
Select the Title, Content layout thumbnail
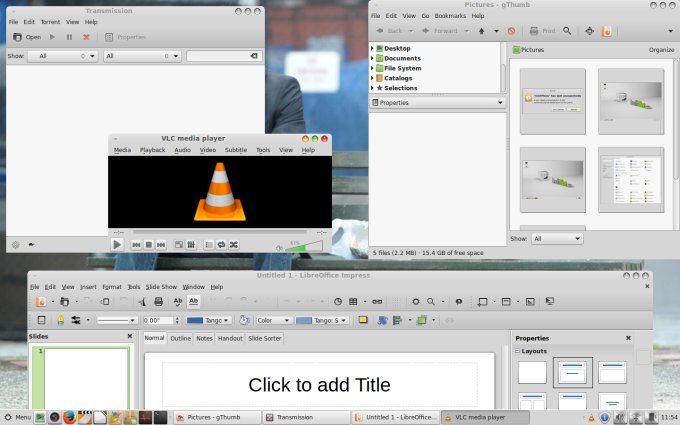pos(572,372)
